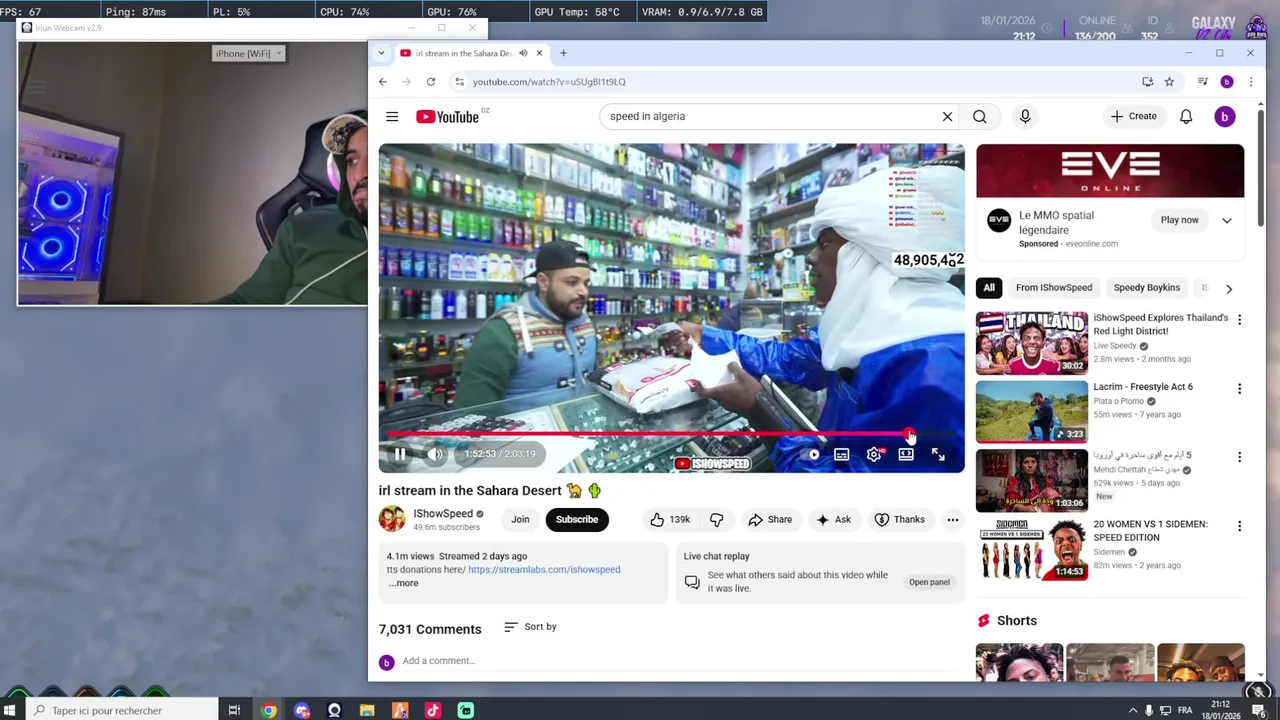Image resolution: width=1280 pixels, height=720 pixels.
Task: View site information icon in address bar
Action: pos(459,82)
